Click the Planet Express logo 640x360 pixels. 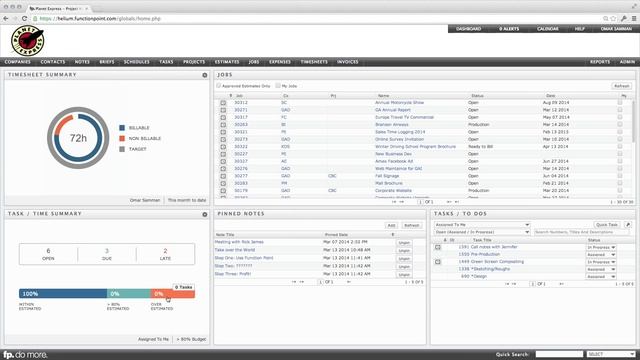coord(27,40)
